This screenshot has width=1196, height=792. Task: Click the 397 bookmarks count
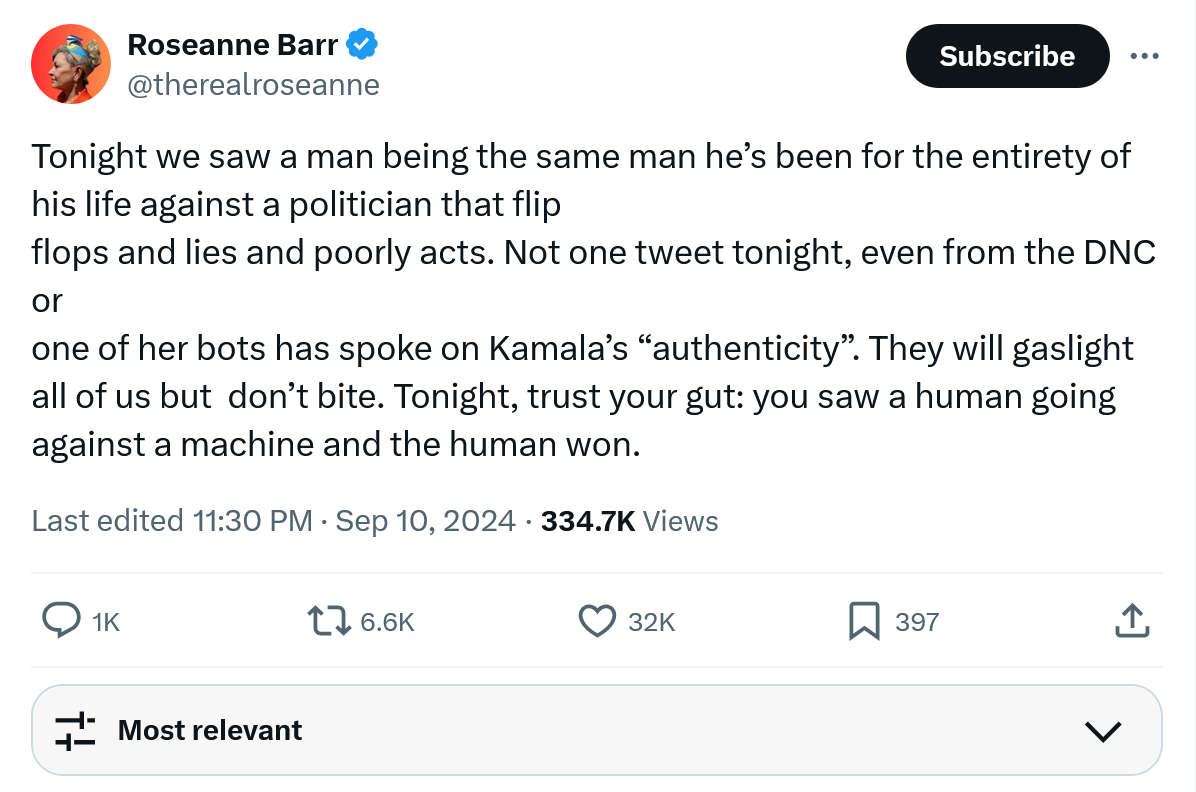click(x=916, y=622)
